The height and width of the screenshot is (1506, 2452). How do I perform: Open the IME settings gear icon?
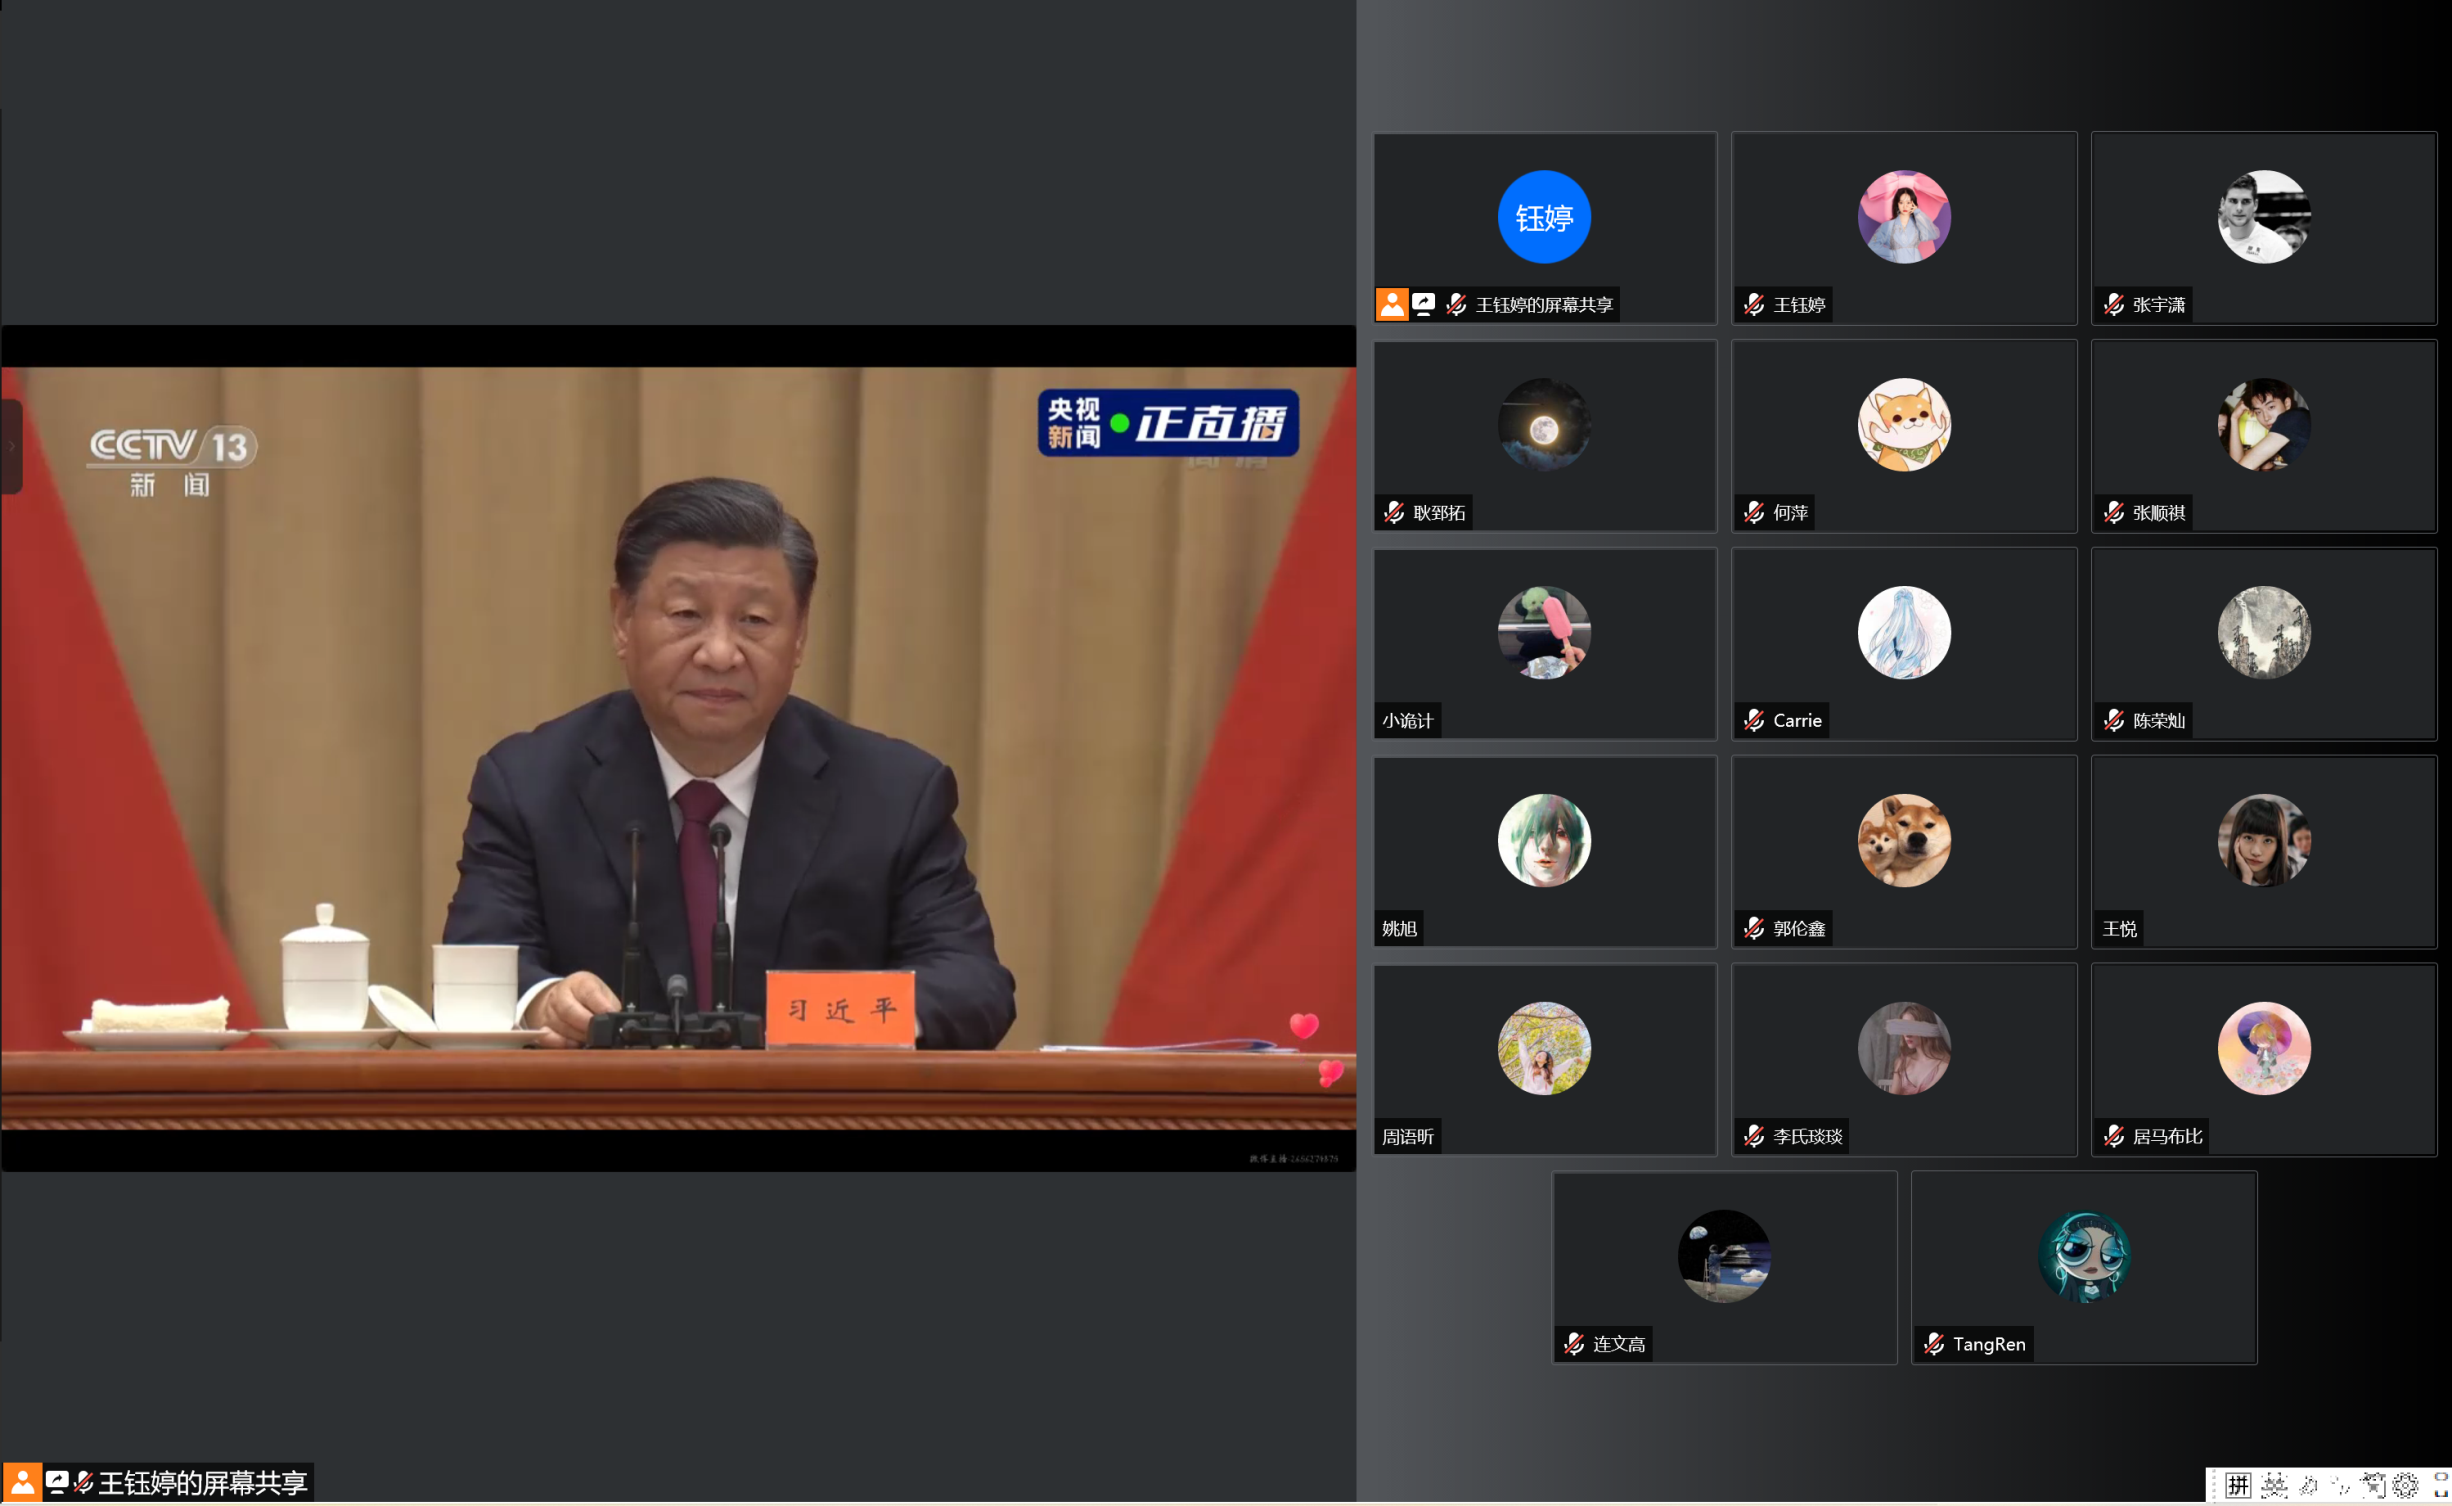coord(2405,1485)
